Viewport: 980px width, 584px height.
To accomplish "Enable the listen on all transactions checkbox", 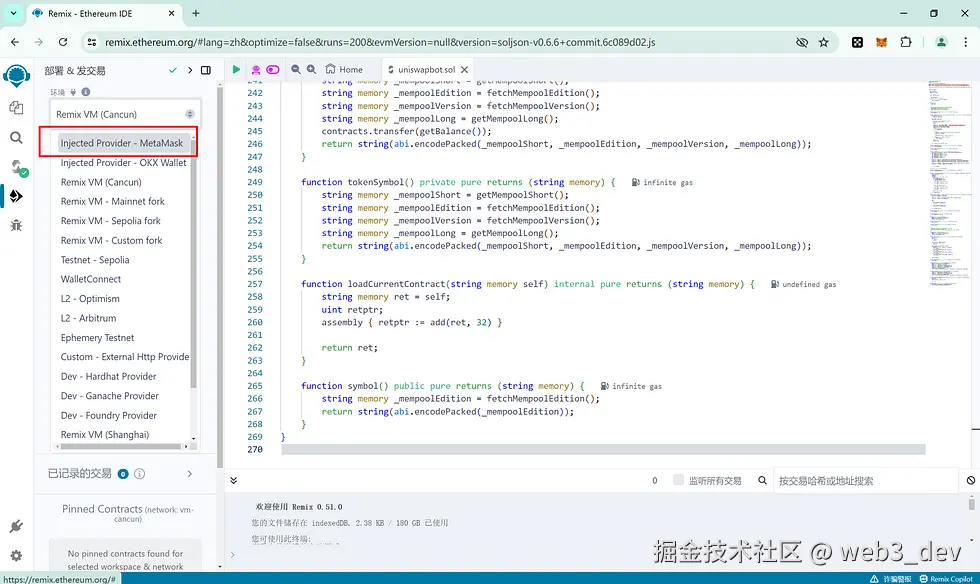I will click(678, 480).
